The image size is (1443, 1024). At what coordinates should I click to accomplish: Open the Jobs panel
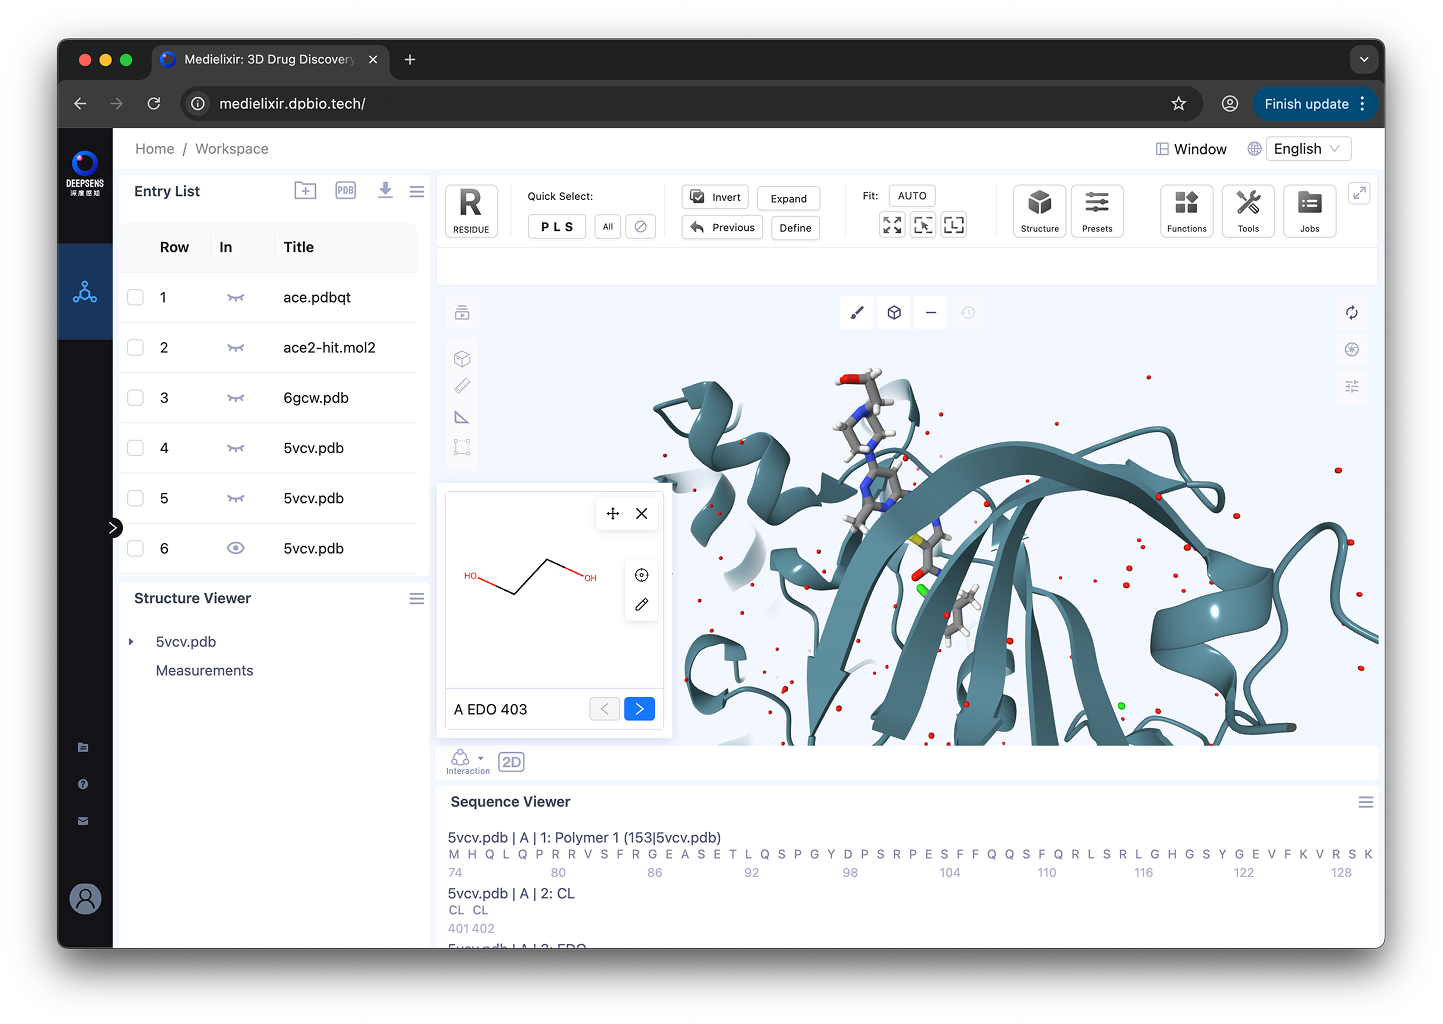click(x=1309, y=211)
